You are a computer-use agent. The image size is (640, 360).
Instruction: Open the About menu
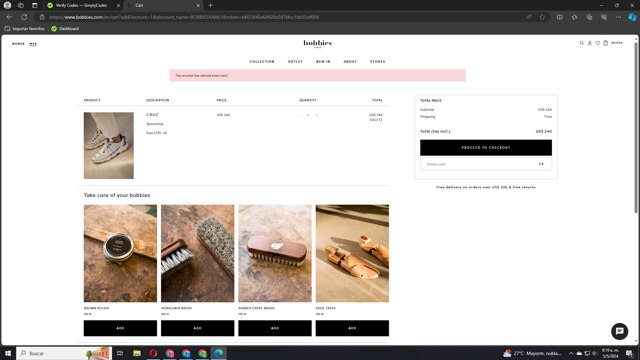click(350, 62)
